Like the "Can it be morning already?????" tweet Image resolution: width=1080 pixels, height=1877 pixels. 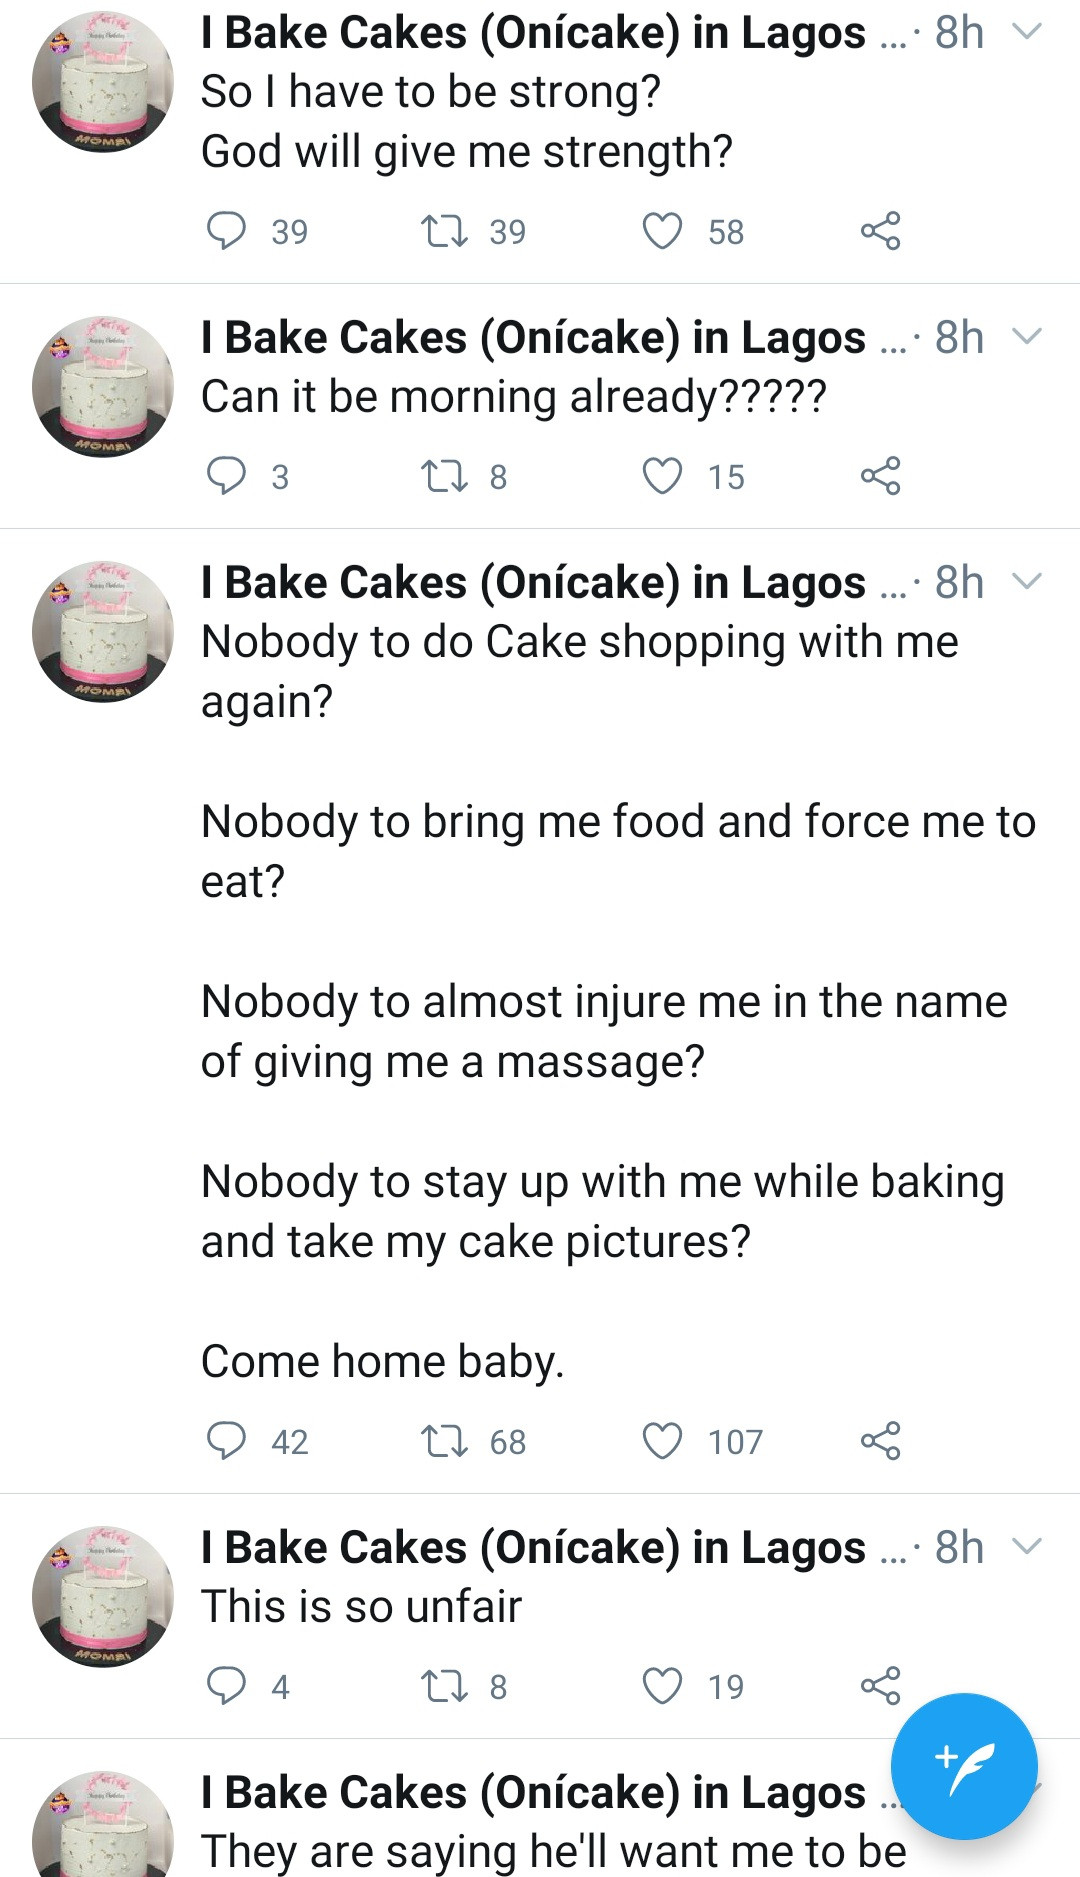point(662,476)
